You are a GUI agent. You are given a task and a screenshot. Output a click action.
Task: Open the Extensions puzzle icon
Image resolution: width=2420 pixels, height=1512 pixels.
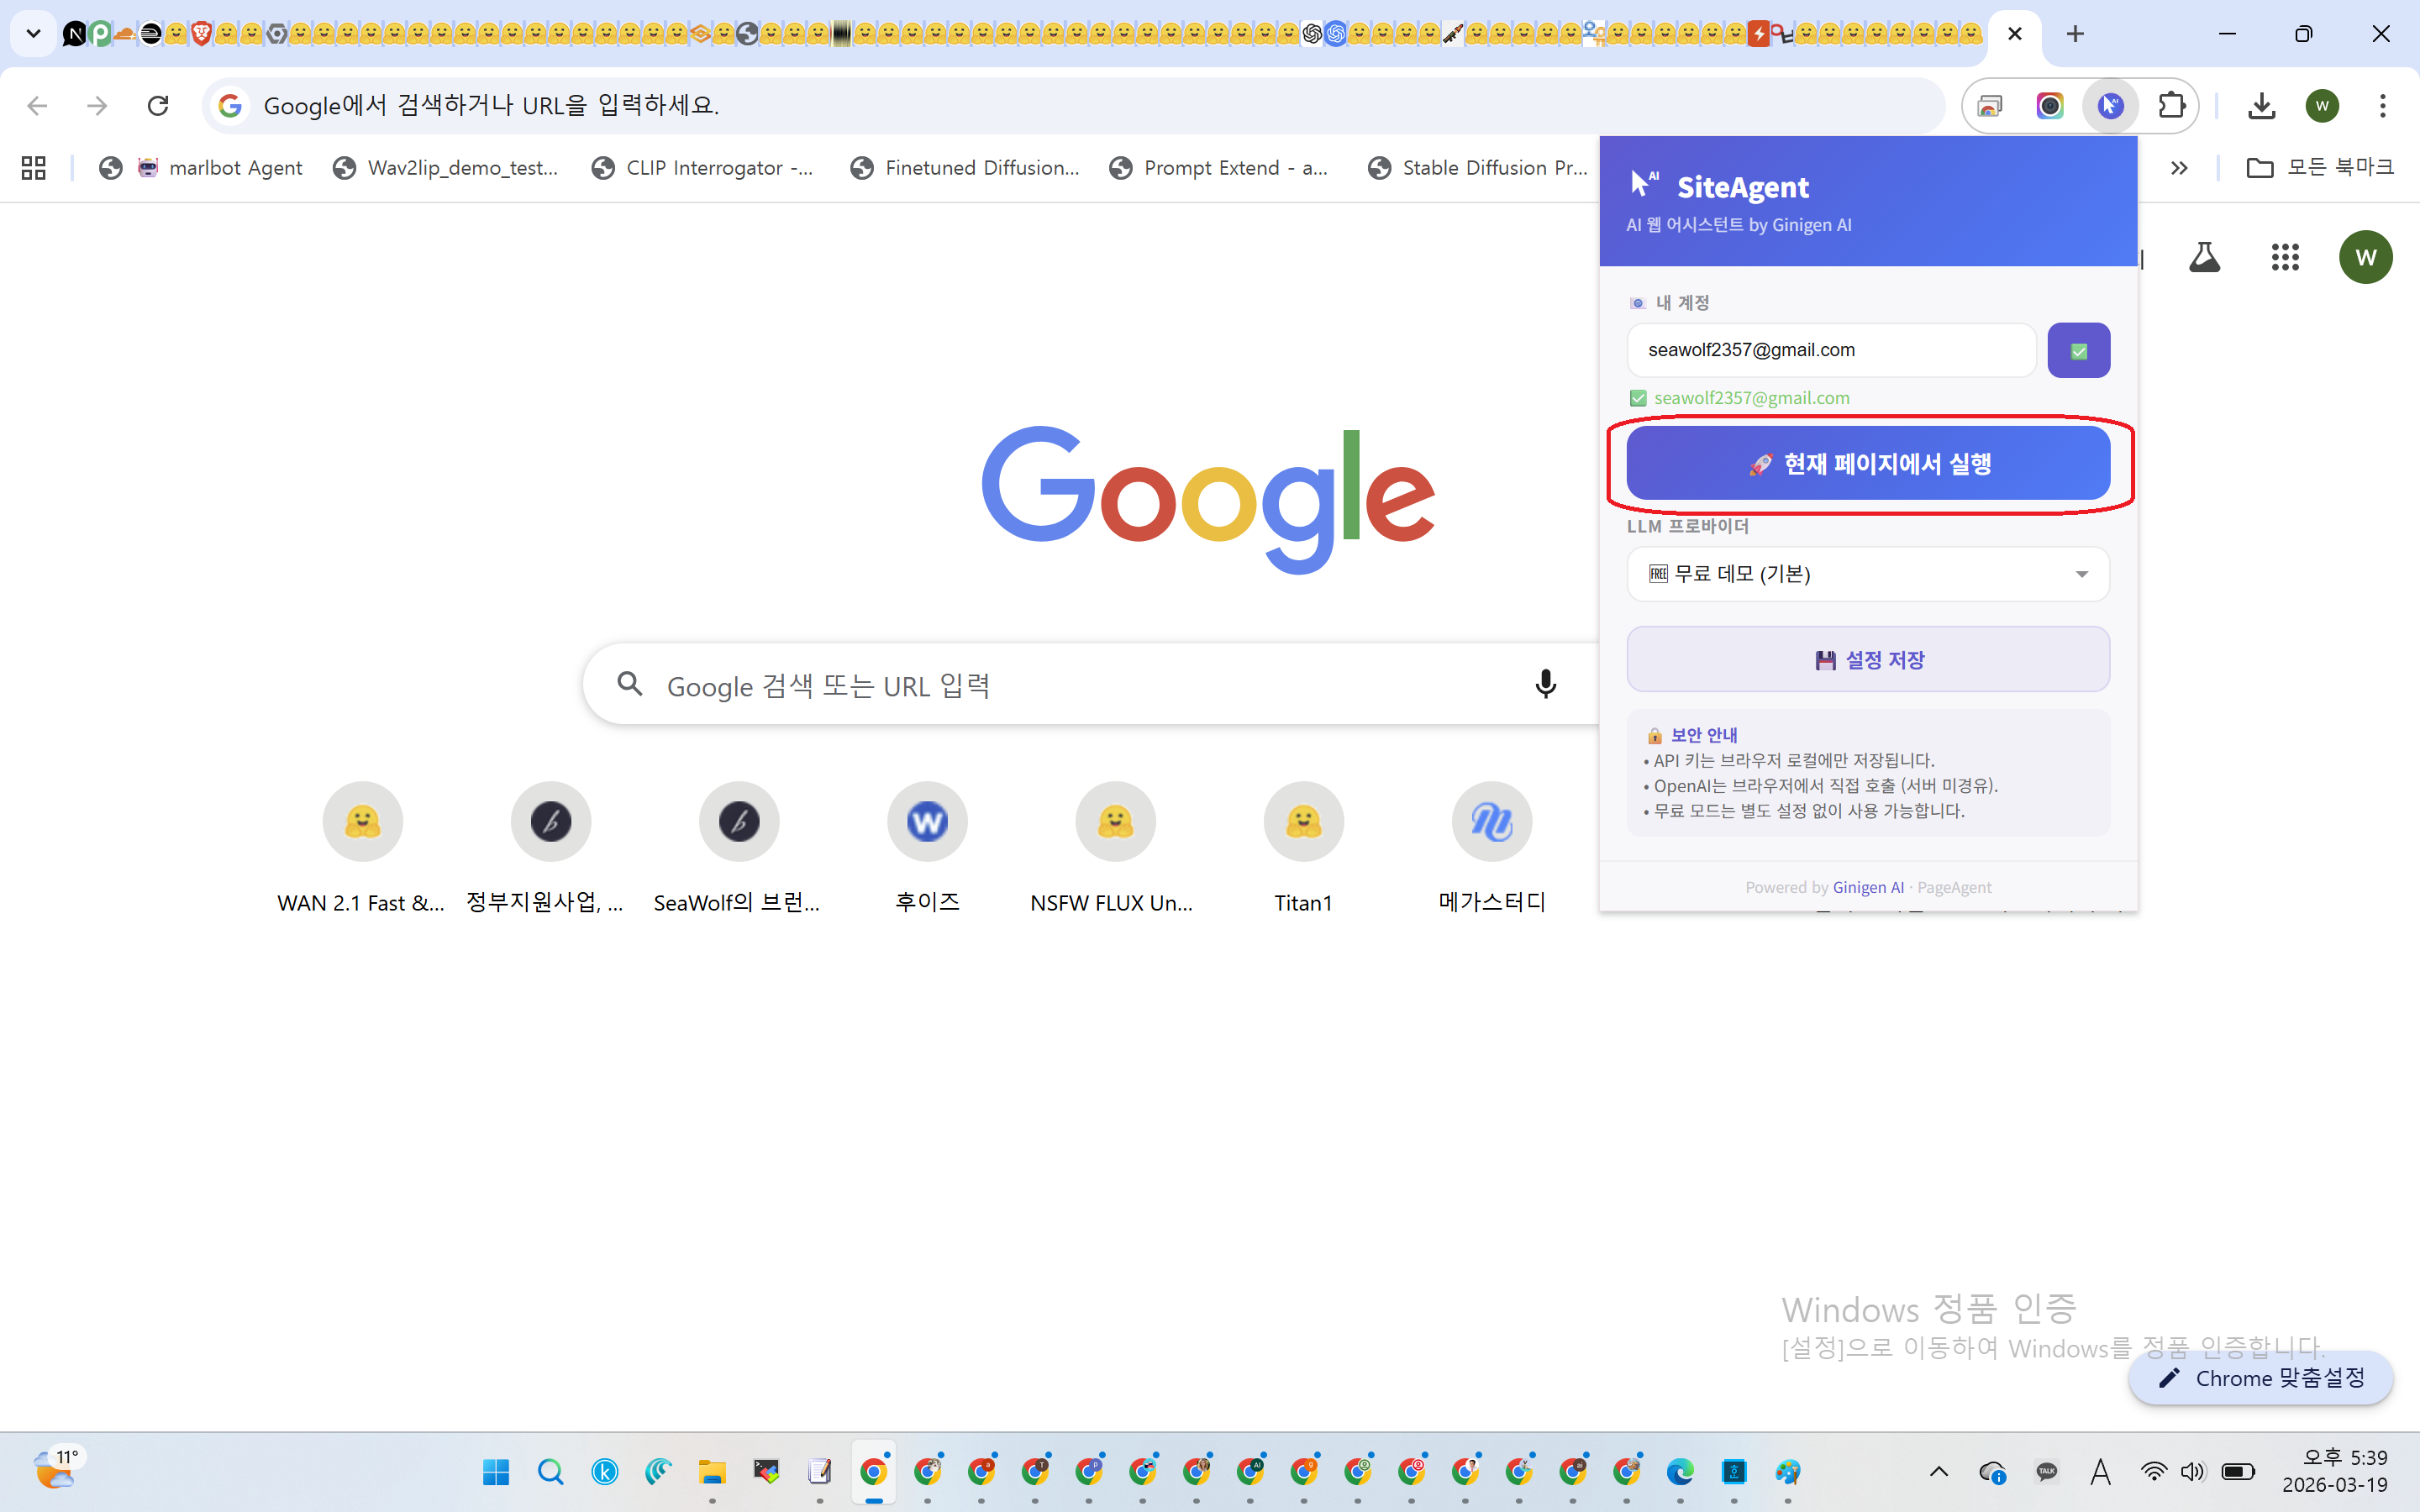(x=2172, y=105)
